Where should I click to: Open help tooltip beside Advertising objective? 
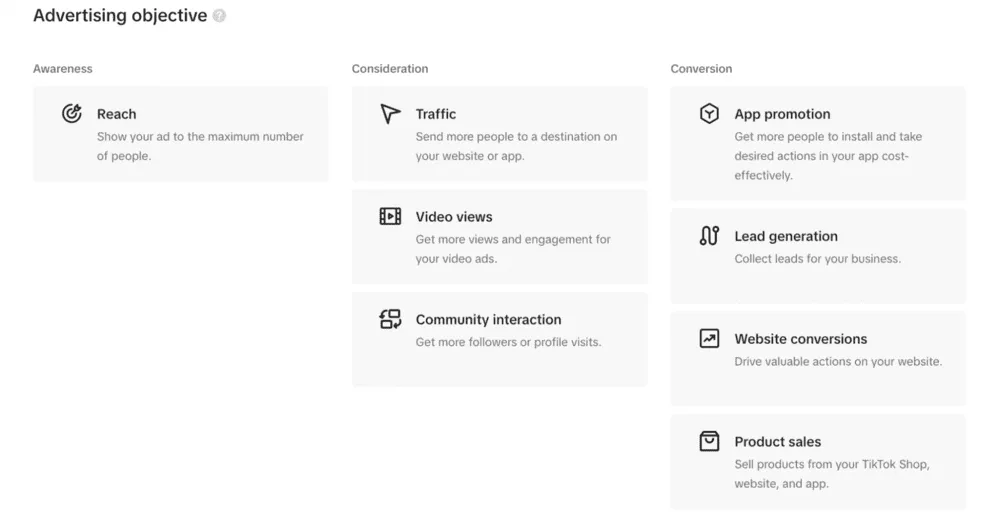(219, 16)
